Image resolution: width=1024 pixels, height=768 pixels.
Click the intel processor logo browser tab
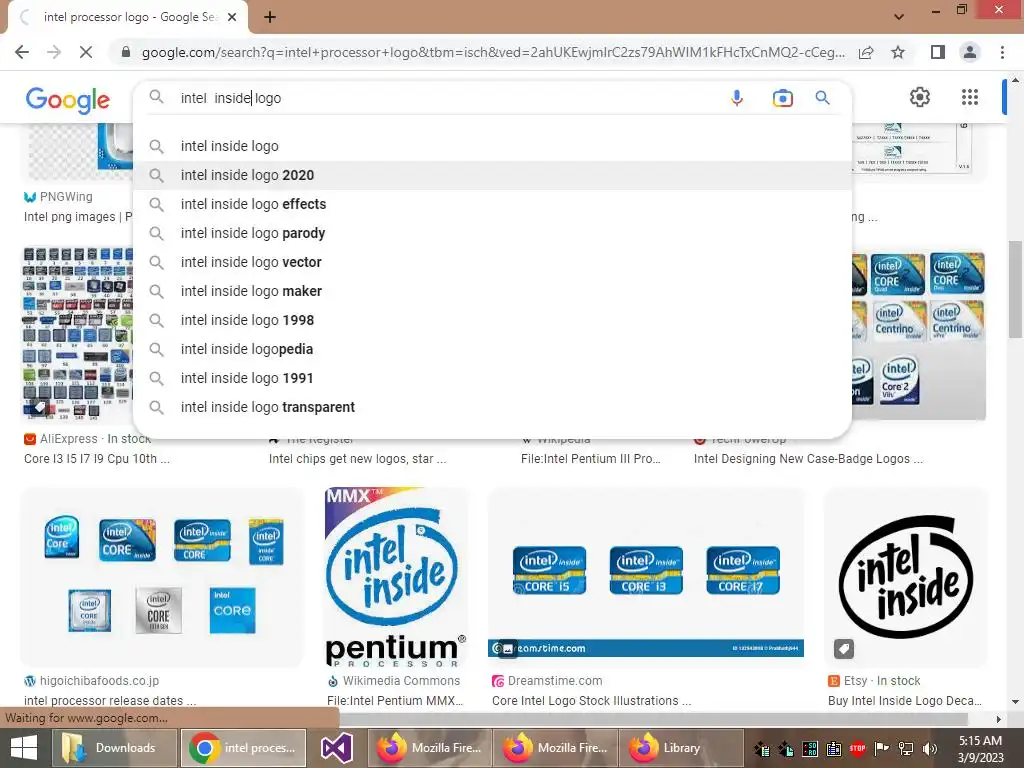pyautogui.click(x=127, y=18)
